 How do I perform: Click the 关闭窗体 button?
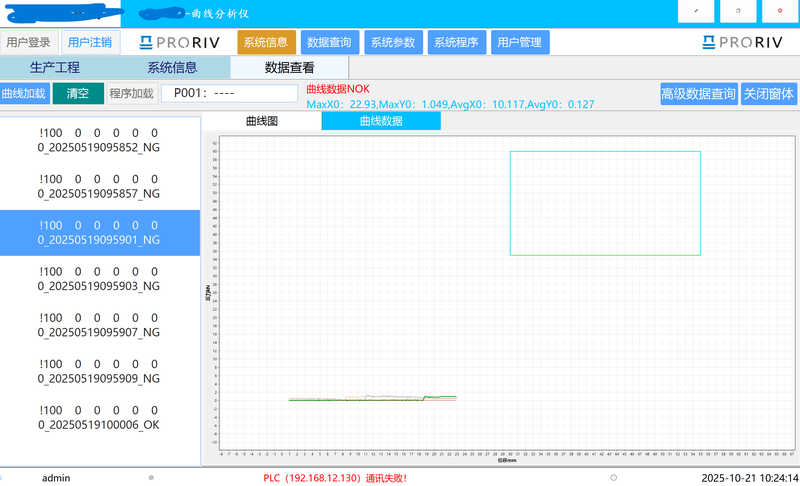pyautogui.click(x=769, y=94)
